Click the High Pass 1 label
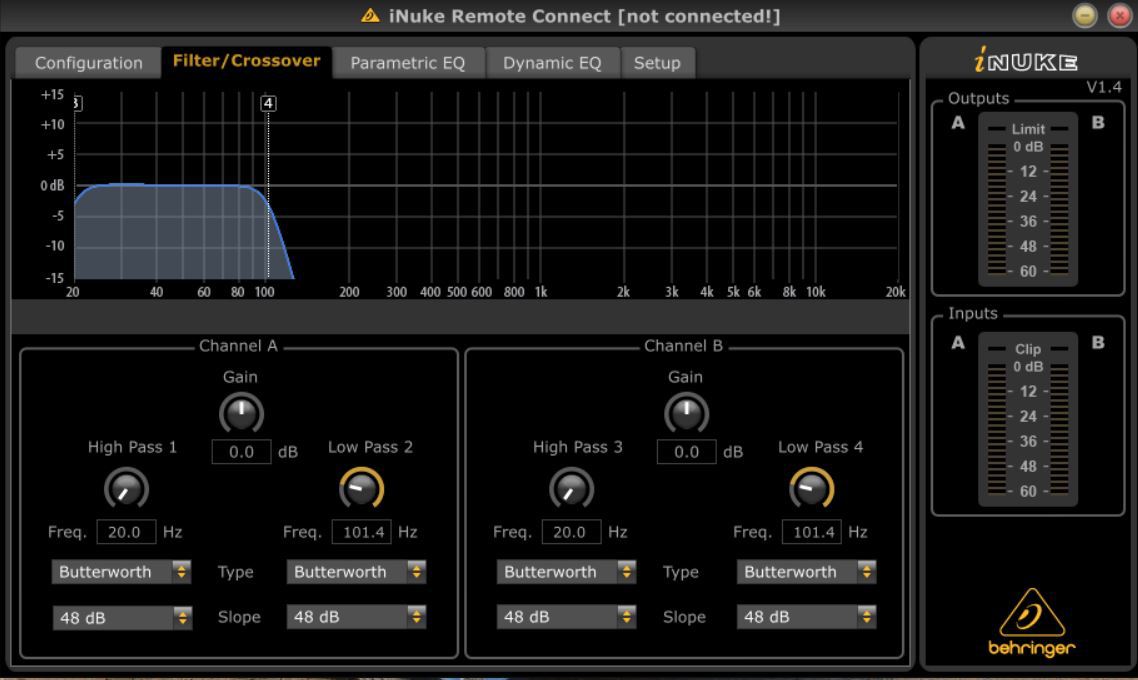 [132, 447]
